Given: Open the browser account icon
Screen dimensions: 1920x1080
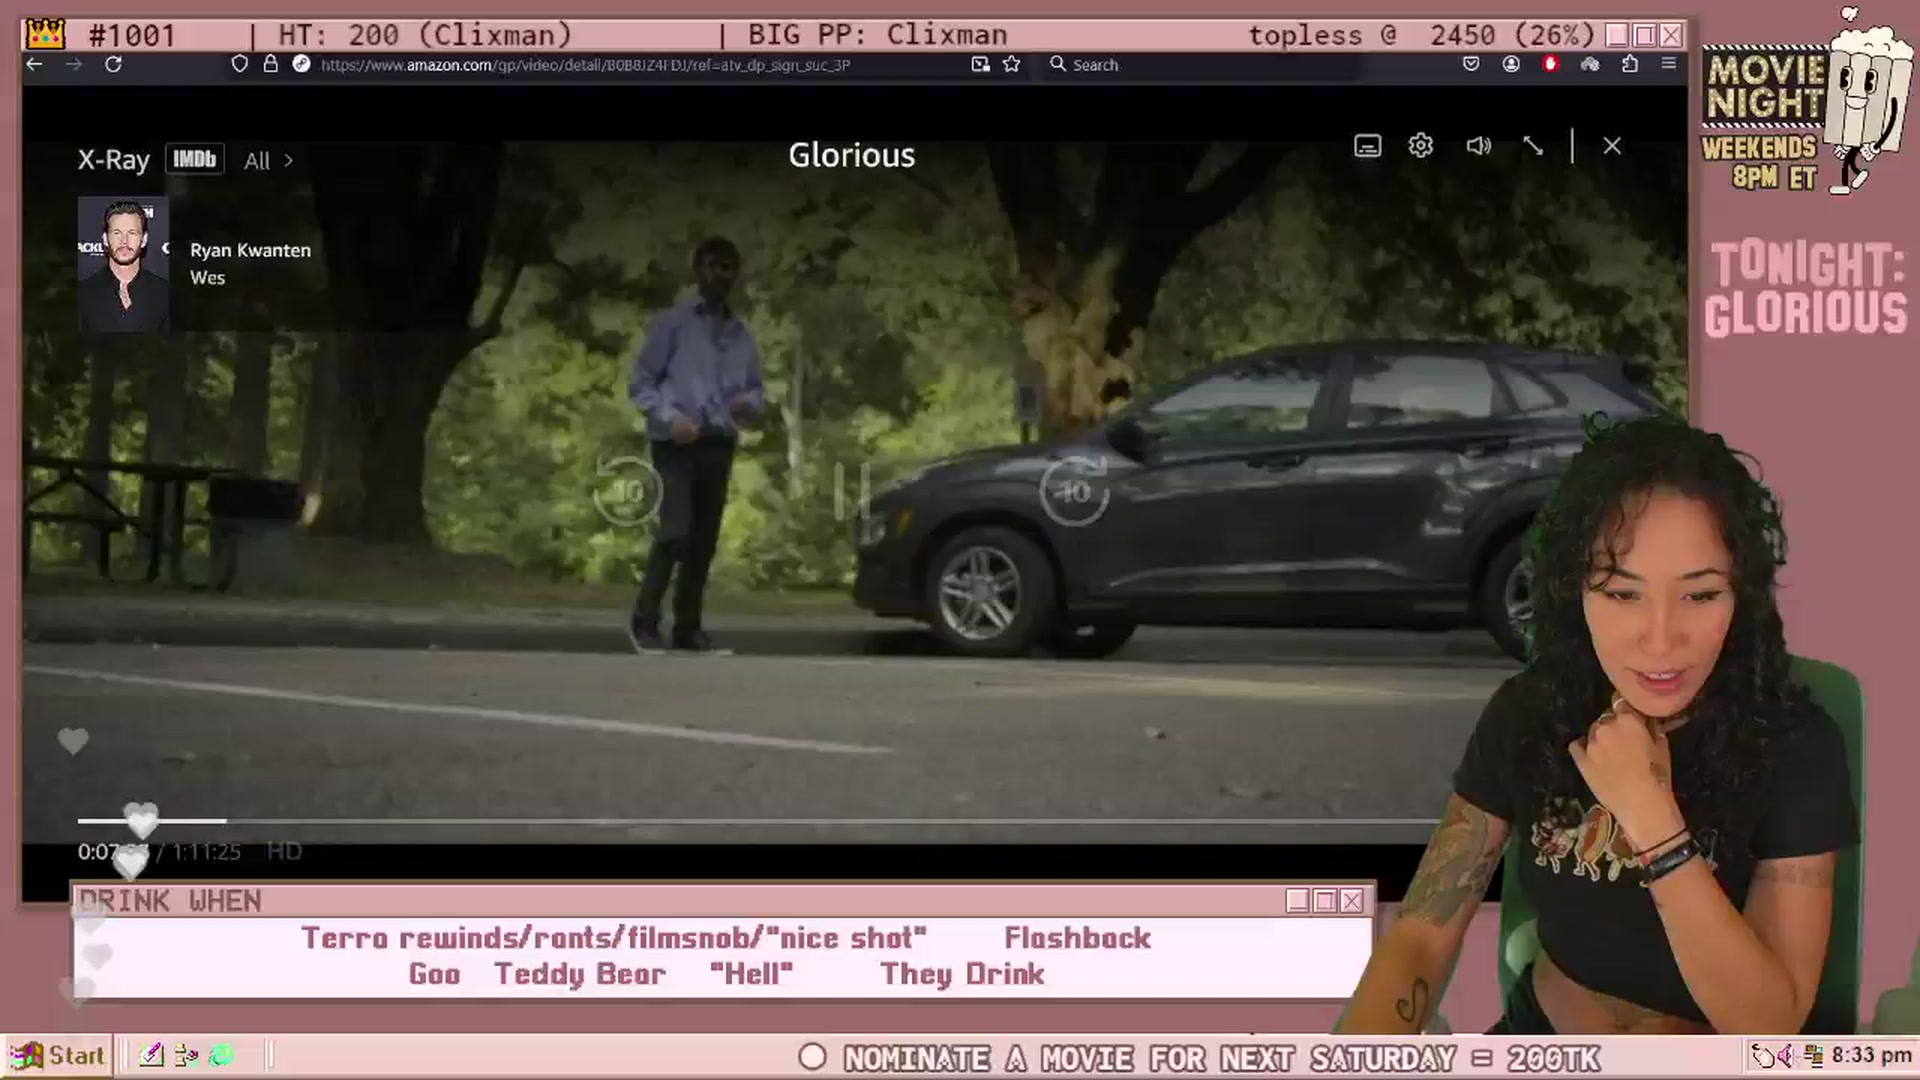Looking at the screenshot, I should [1511, 64].
